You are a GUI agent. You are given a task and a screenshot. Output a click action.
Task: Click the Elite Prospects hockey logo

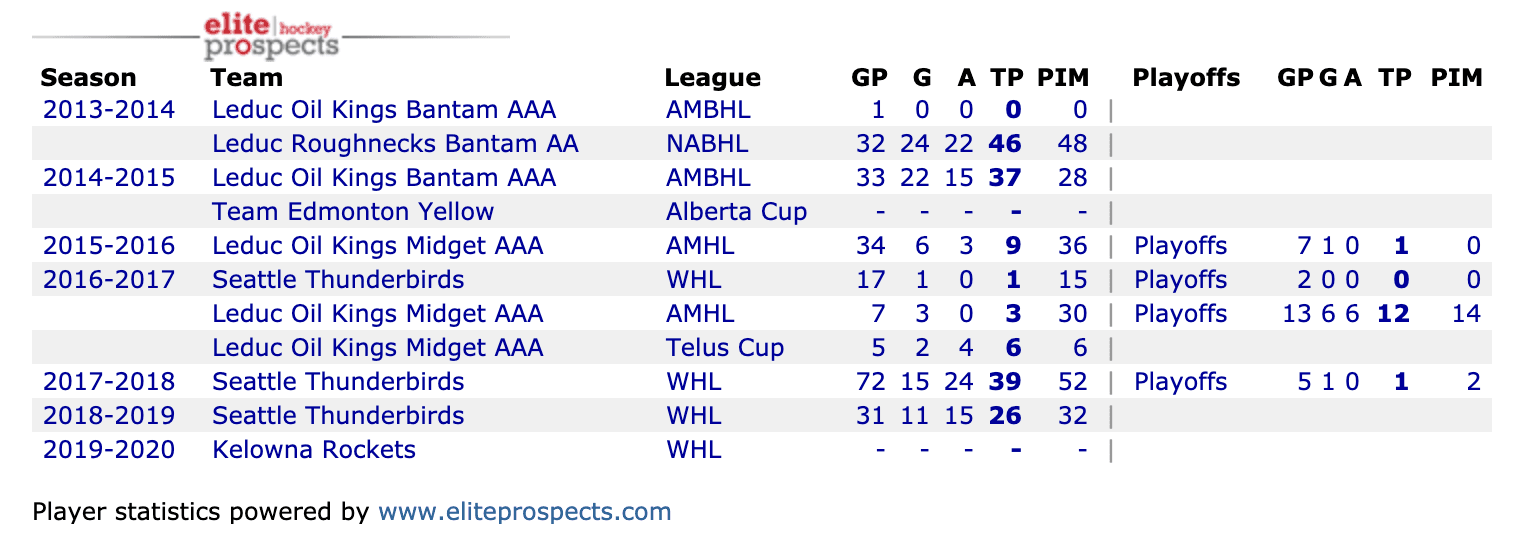(x=270, y=36)
